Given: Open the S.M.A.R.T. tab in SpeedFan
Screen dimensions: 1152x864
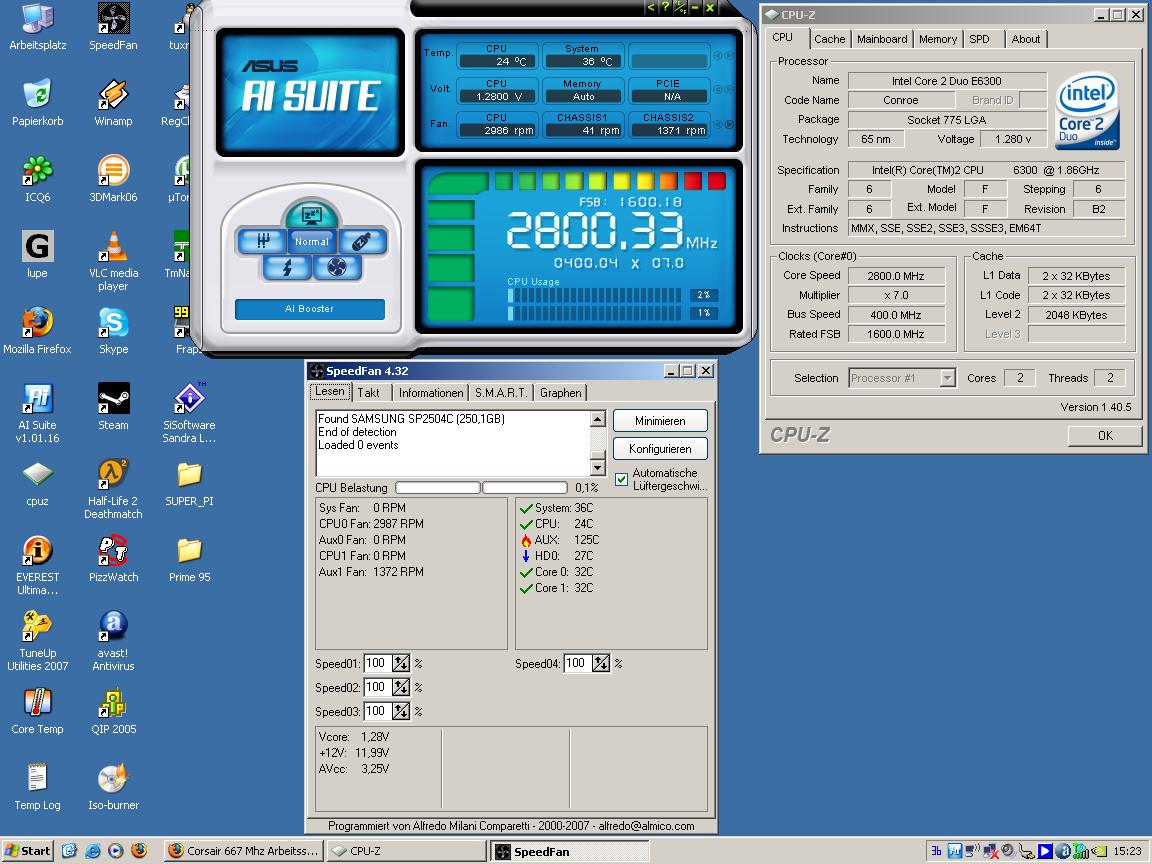Looking at the screenshot, I should (501, 393).
